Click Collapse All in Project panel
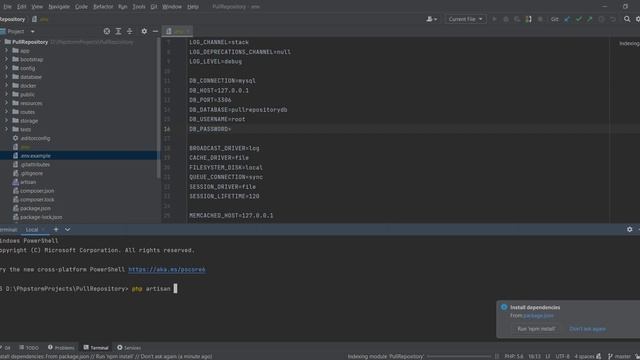The image size is (640, 360). tap(129, 31)
